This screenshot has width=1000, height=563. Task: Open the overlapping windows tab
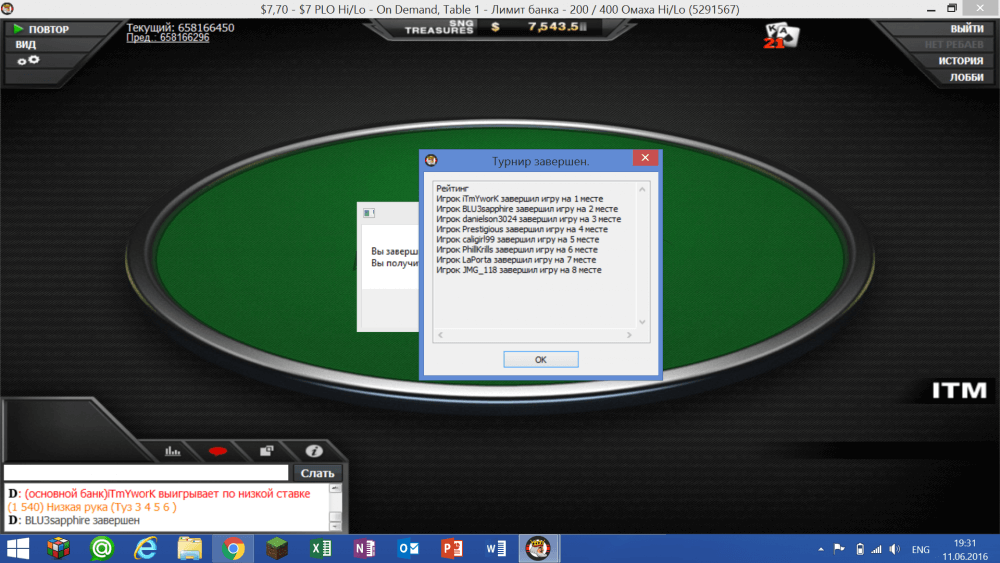(x=266, y=451)
